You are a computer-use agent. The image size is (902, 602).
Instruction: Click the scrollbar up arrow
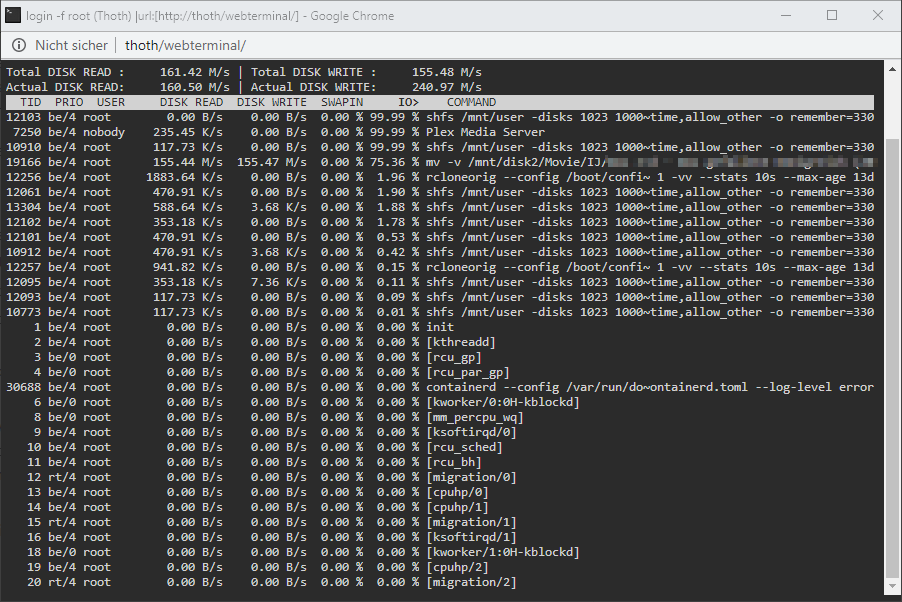coord(892,70)
